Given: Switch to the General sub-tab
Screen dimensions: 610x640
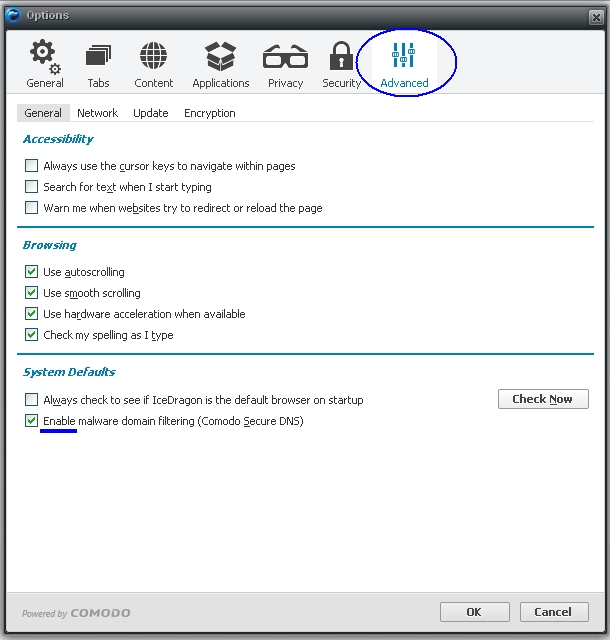Looking at the screenshot, I should (43, 113).
